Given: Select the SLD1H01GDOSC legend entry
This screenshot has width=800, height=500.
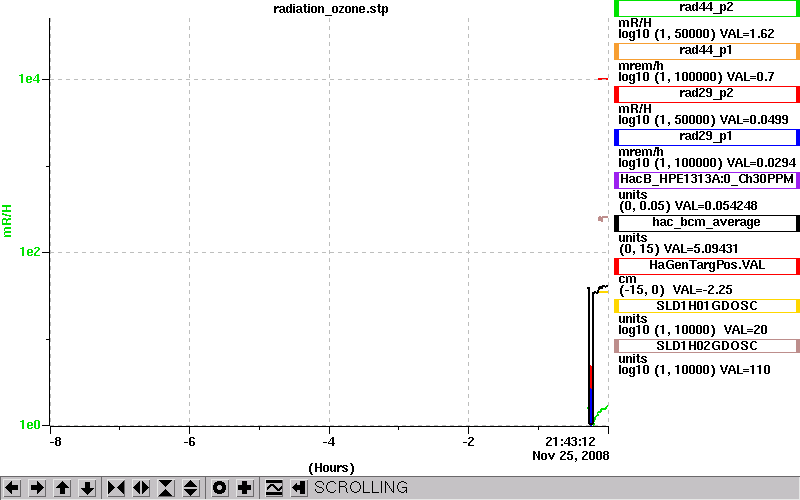Looking at the screenshot, I should [x=707, y=306].
